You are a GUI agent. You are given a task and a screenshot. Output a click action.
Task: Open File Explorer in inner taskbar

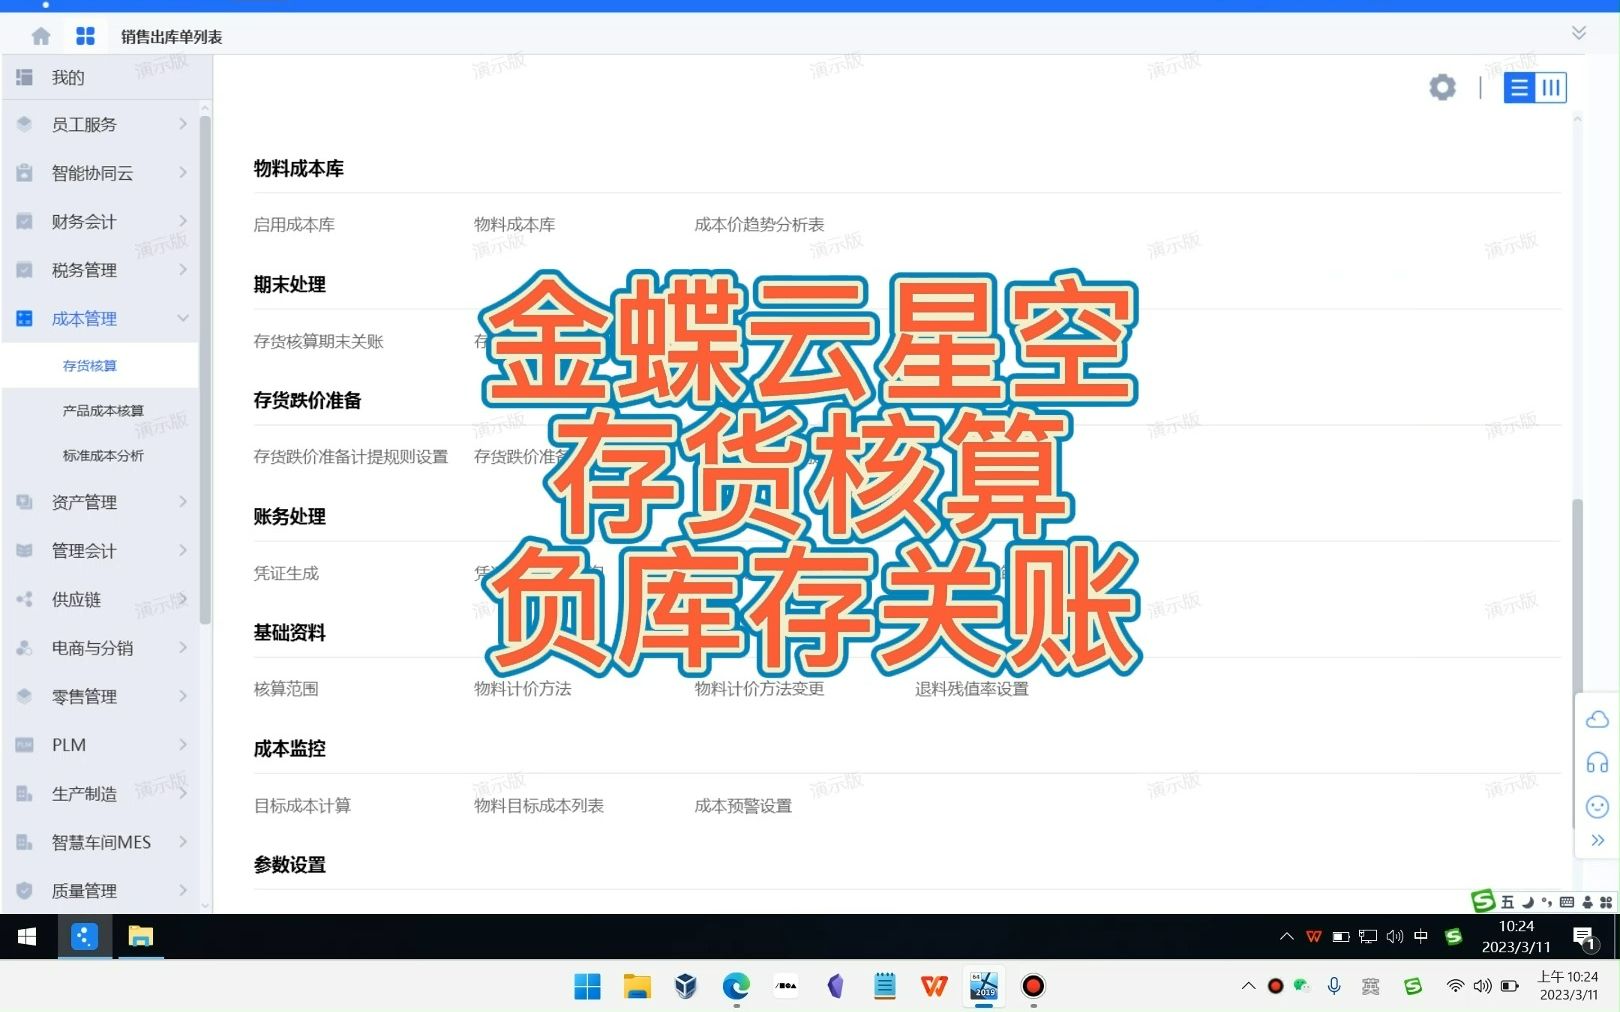[x=140, y=937]
